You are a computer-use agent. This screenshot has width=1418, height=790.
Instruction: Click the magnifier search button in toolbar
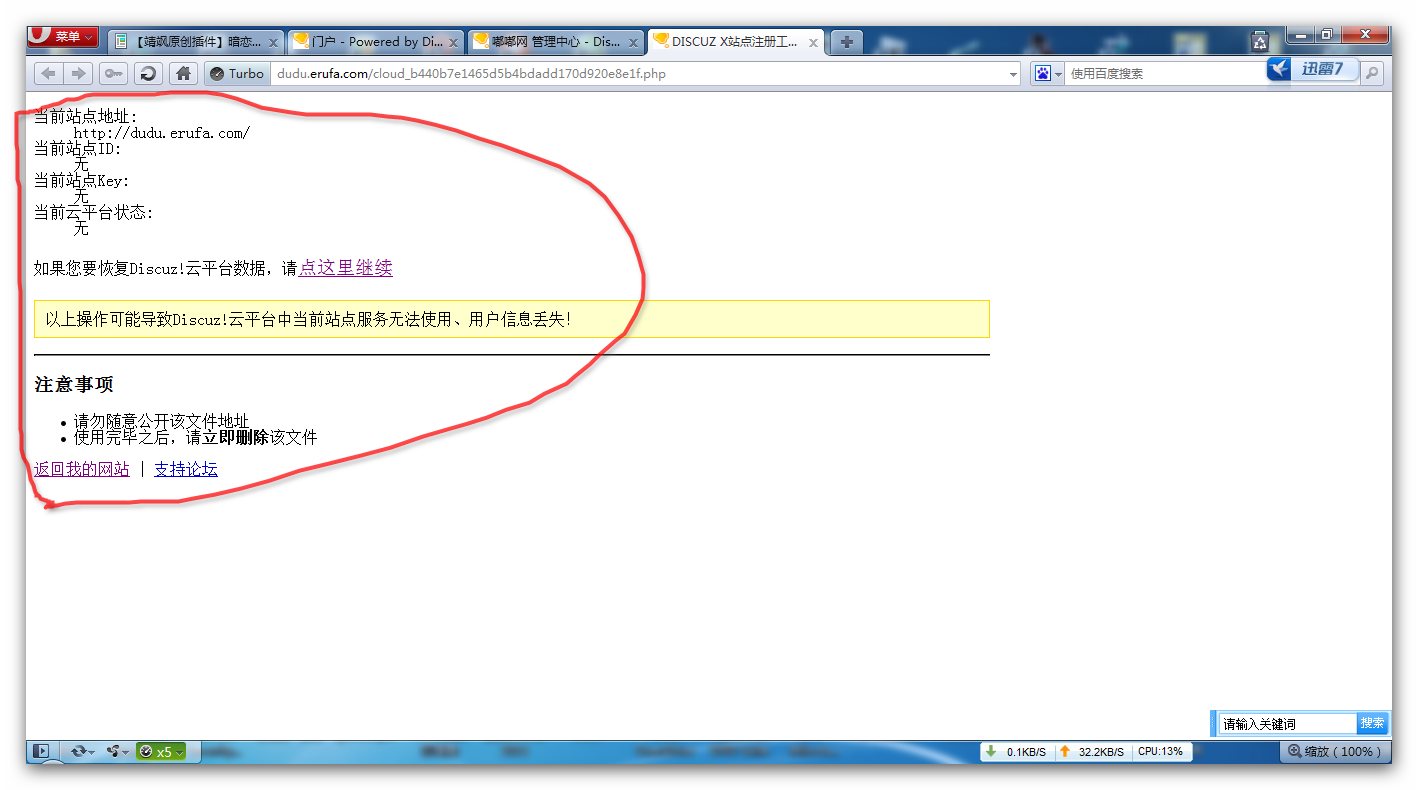[1372, 73]
